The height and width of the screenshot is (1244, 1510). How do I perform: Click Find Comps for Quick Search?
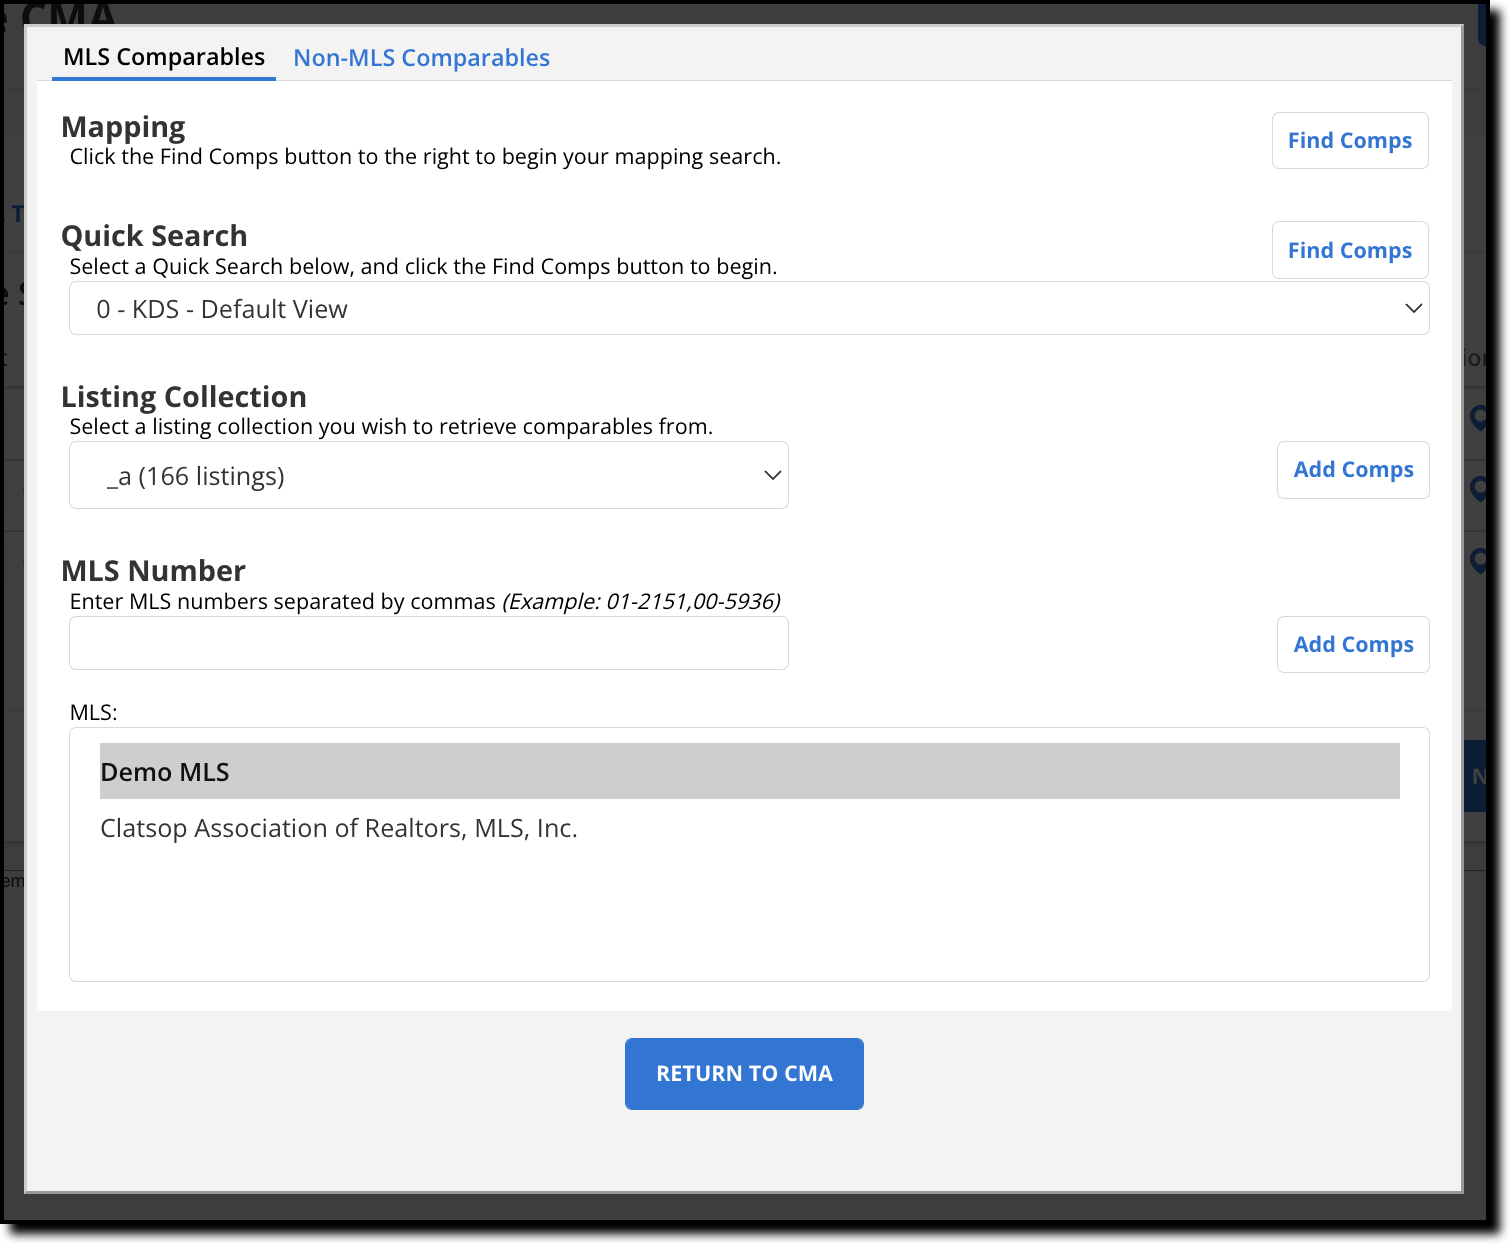(1349, 250)
